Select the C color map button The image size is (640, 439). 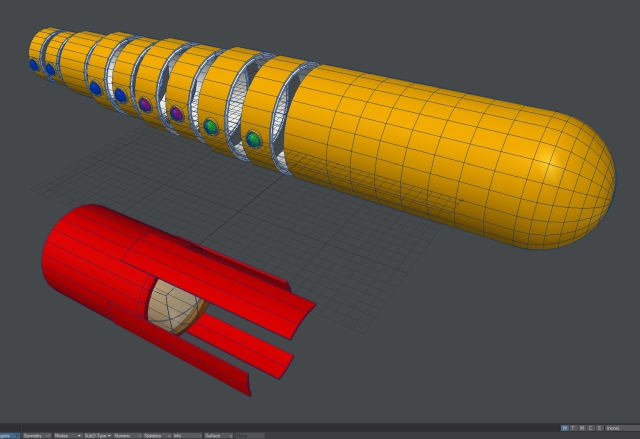591,428
